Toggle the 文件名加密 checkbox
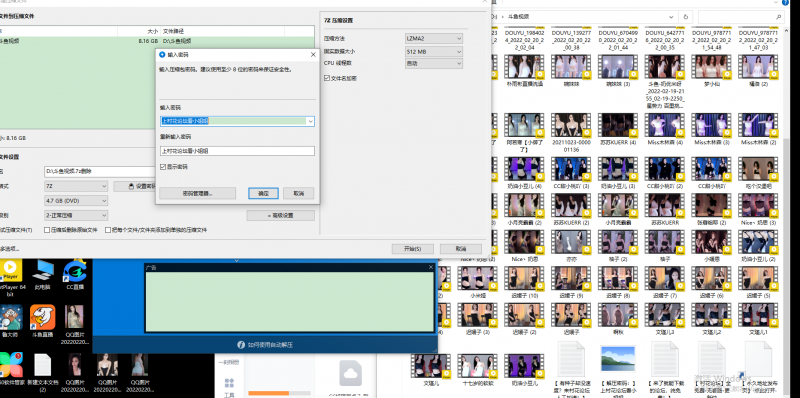 click(x=327, y=79)
